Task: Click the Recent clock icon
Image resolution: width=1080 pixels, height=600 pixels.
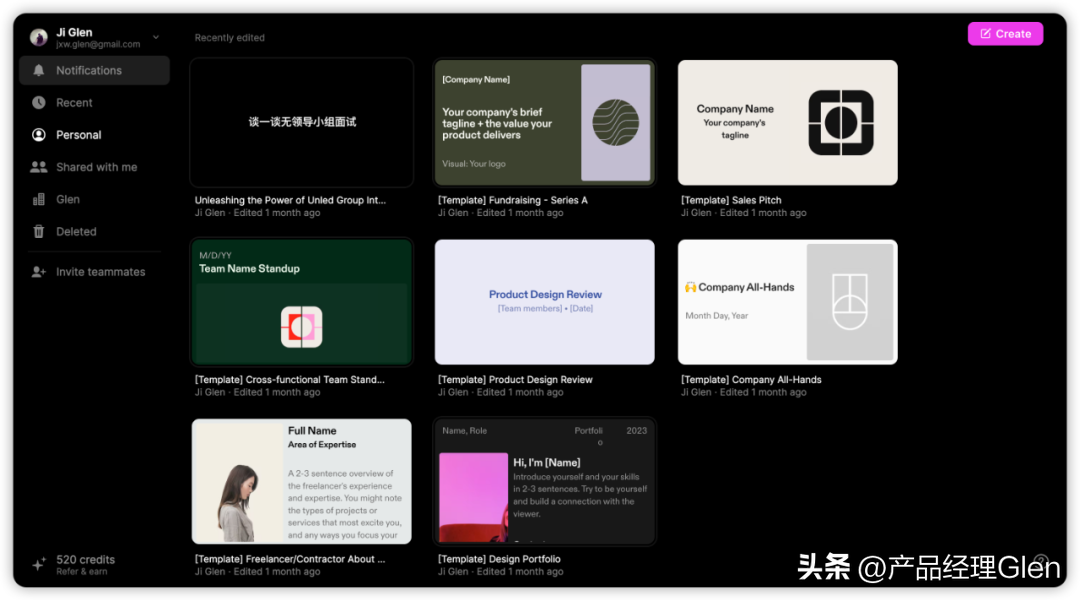Action: click(x=39, y=103)
